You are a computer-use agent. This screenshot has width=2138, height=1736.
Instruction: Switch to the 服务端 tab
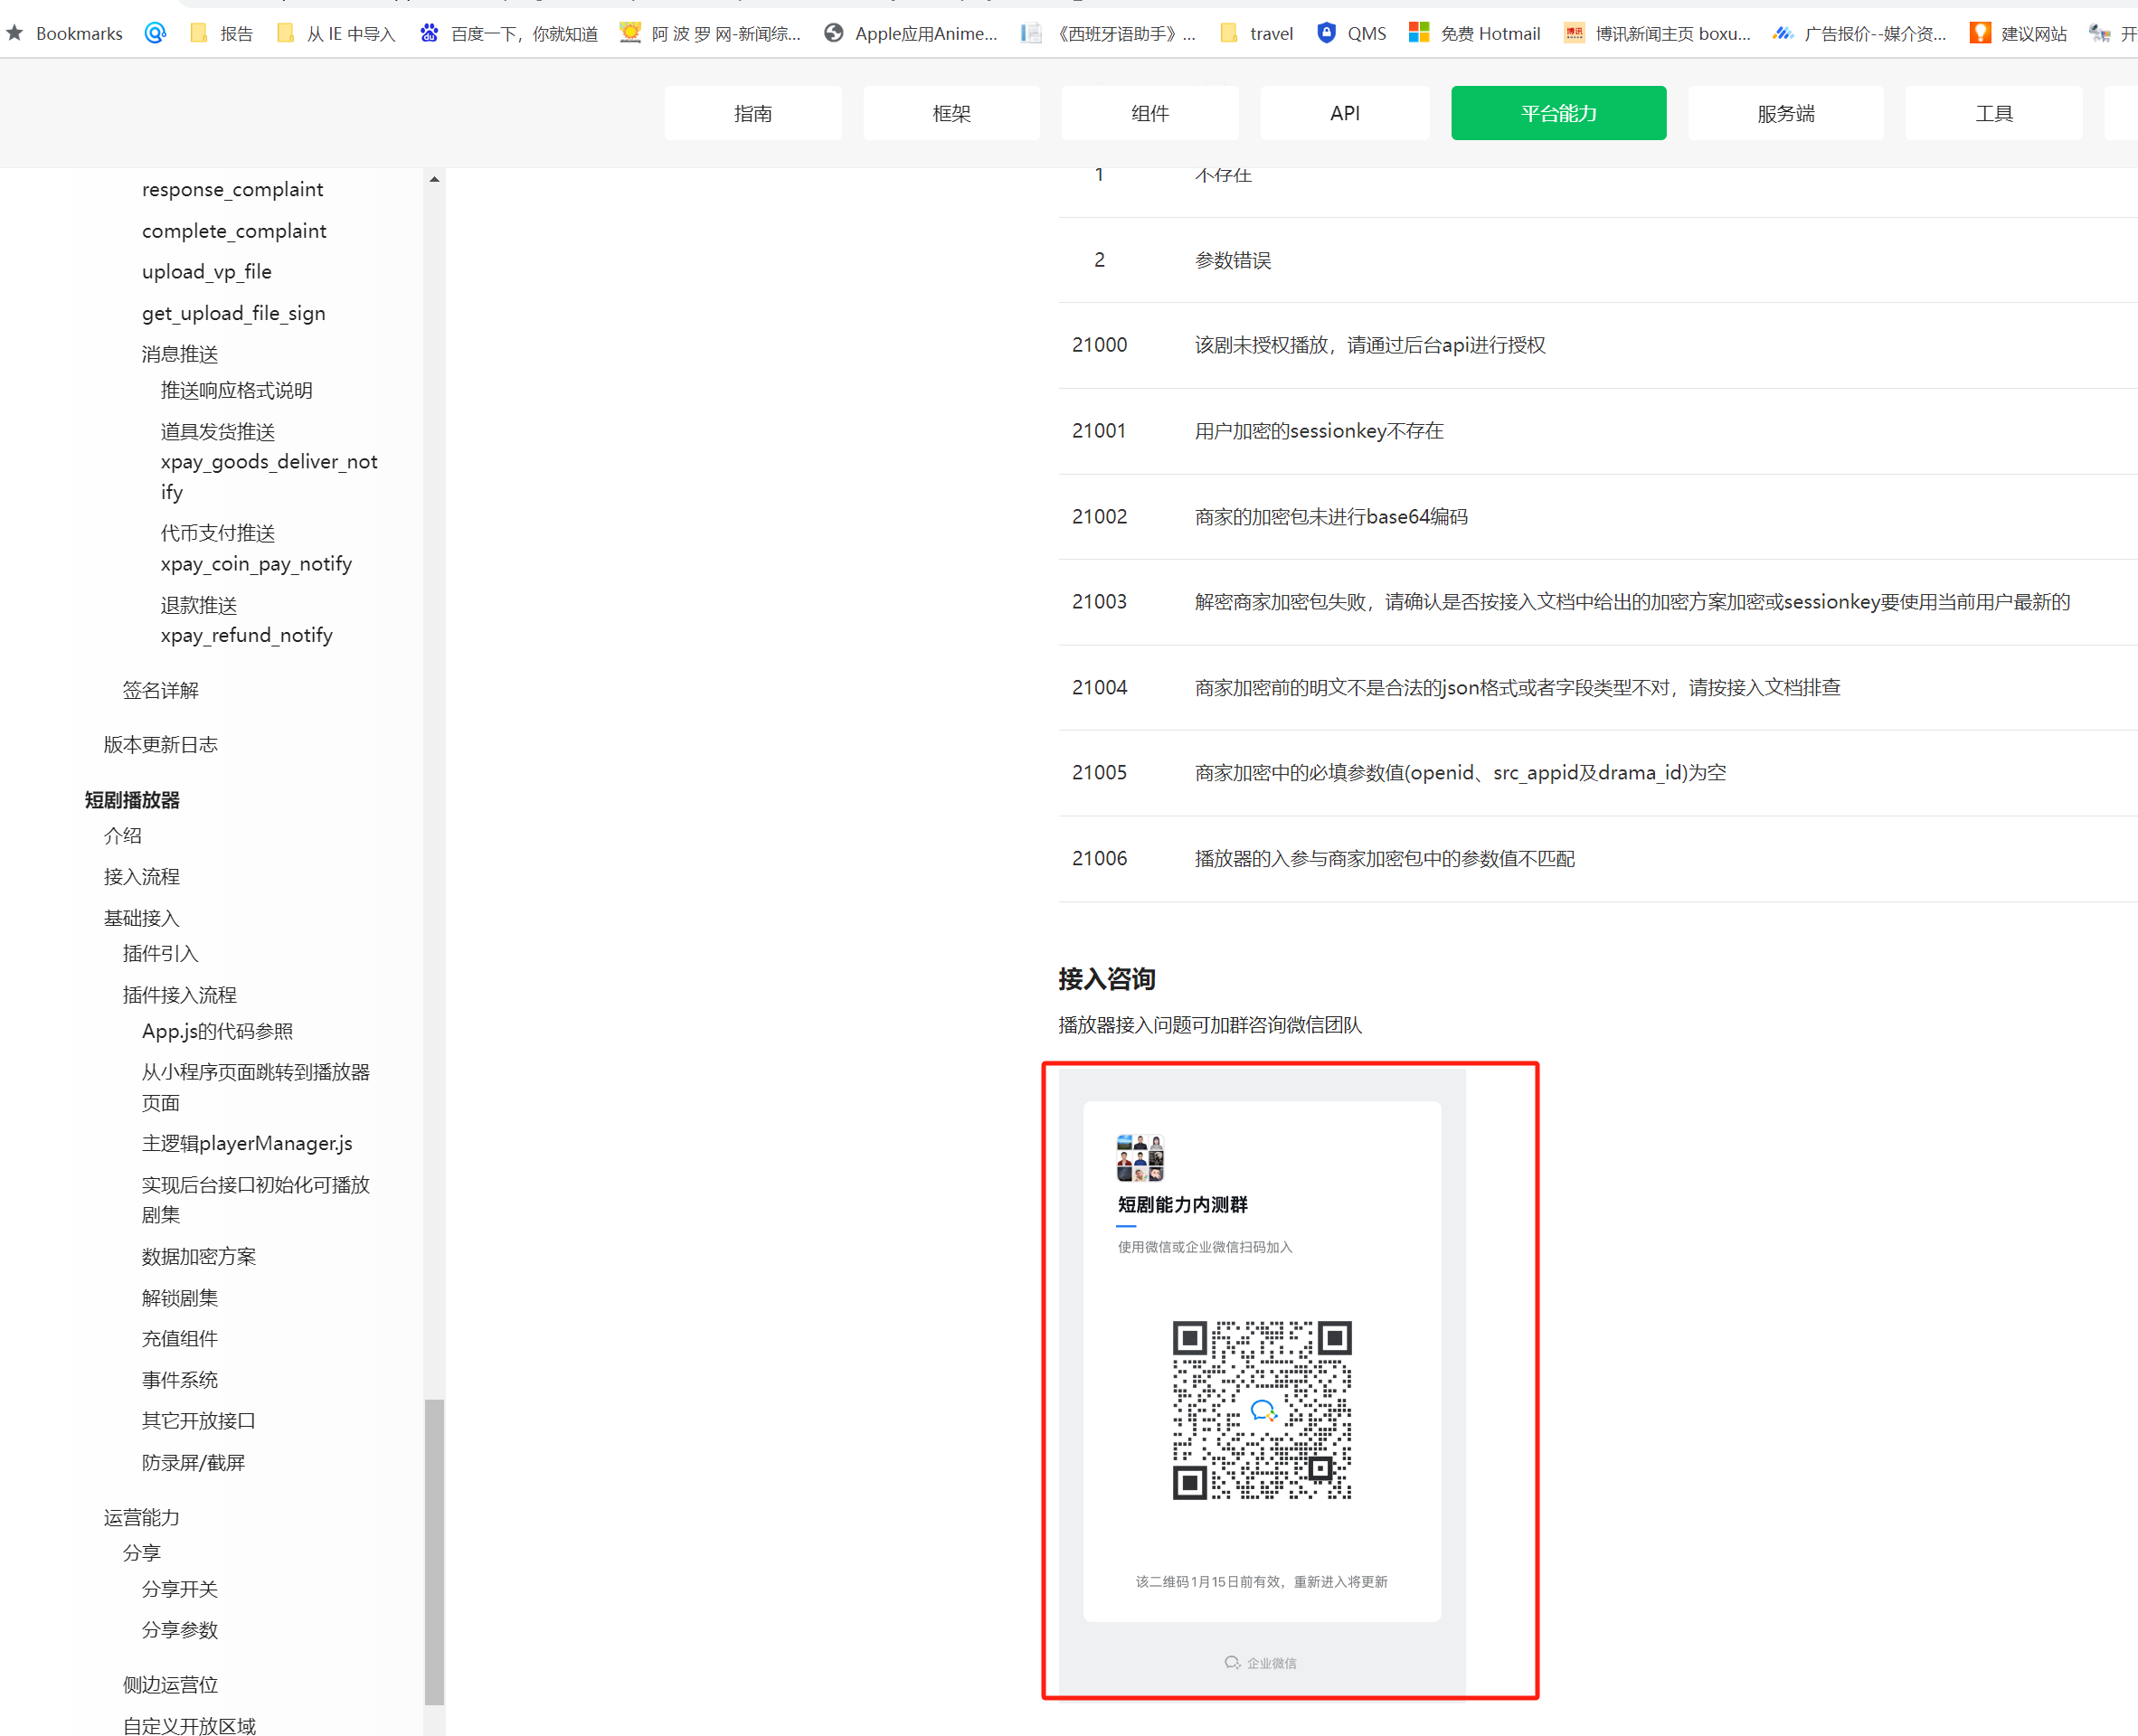click(1785, 113)
